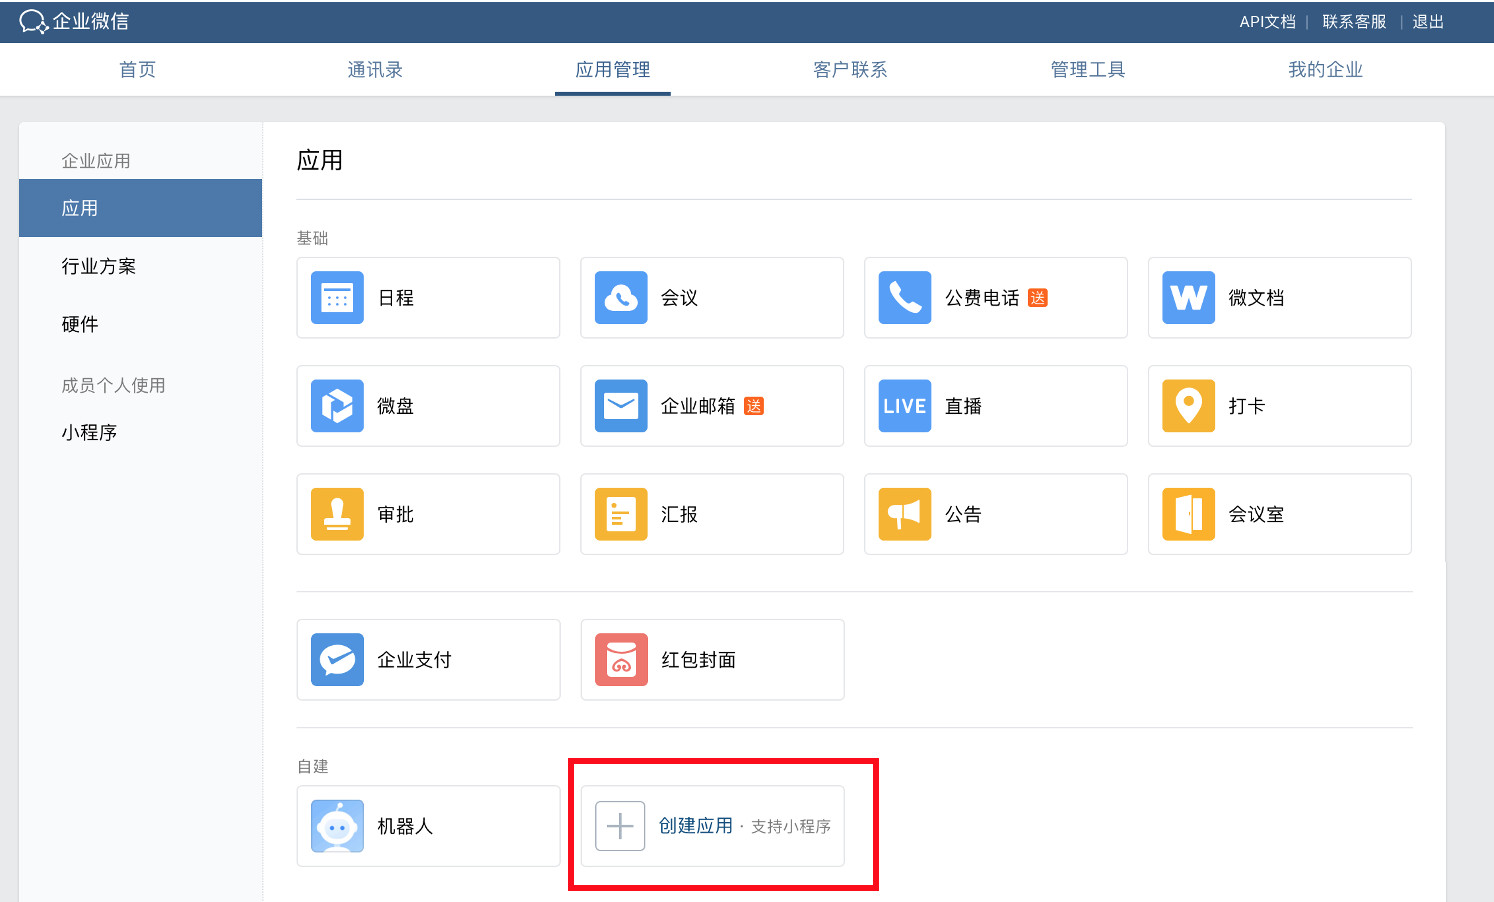The height and width of the screenshot is (902, 1494).
Task: Click the 机器人 robot icon
Action: click(x=337, y=826)
